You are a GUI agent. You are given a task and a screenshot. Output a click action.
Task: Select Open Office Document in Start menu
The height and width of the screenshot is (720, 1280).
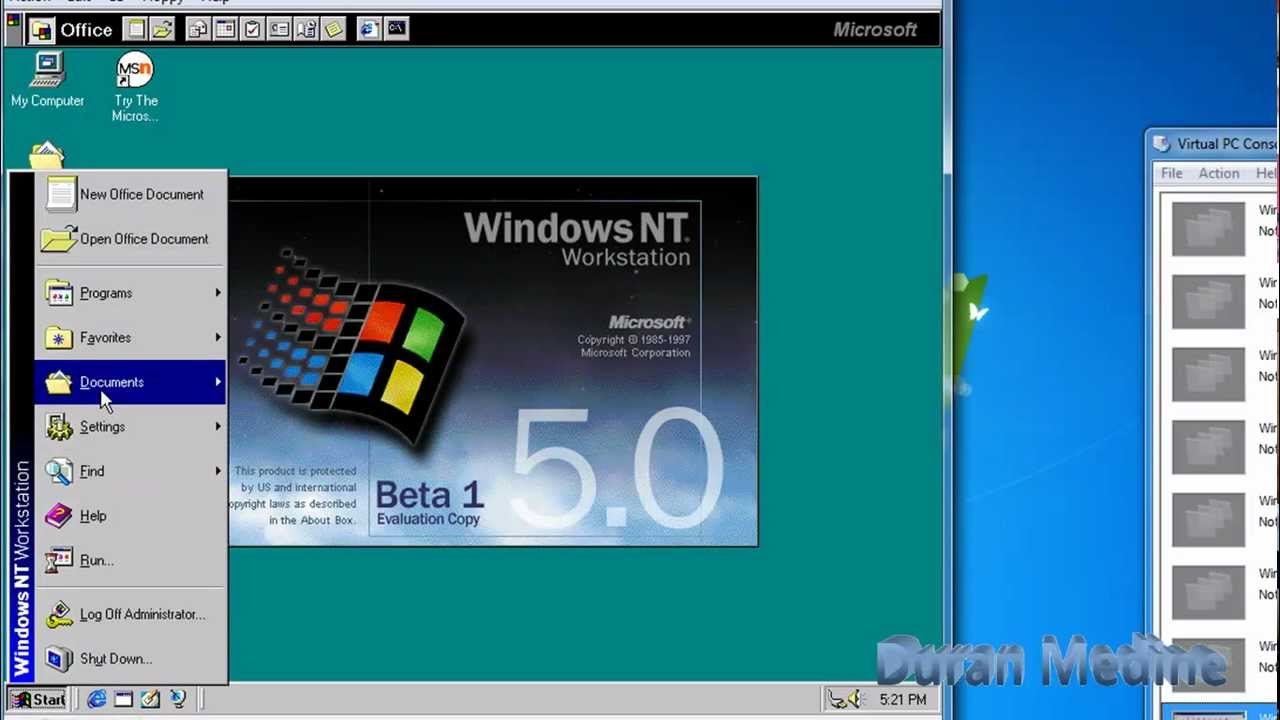pos(131,239)
